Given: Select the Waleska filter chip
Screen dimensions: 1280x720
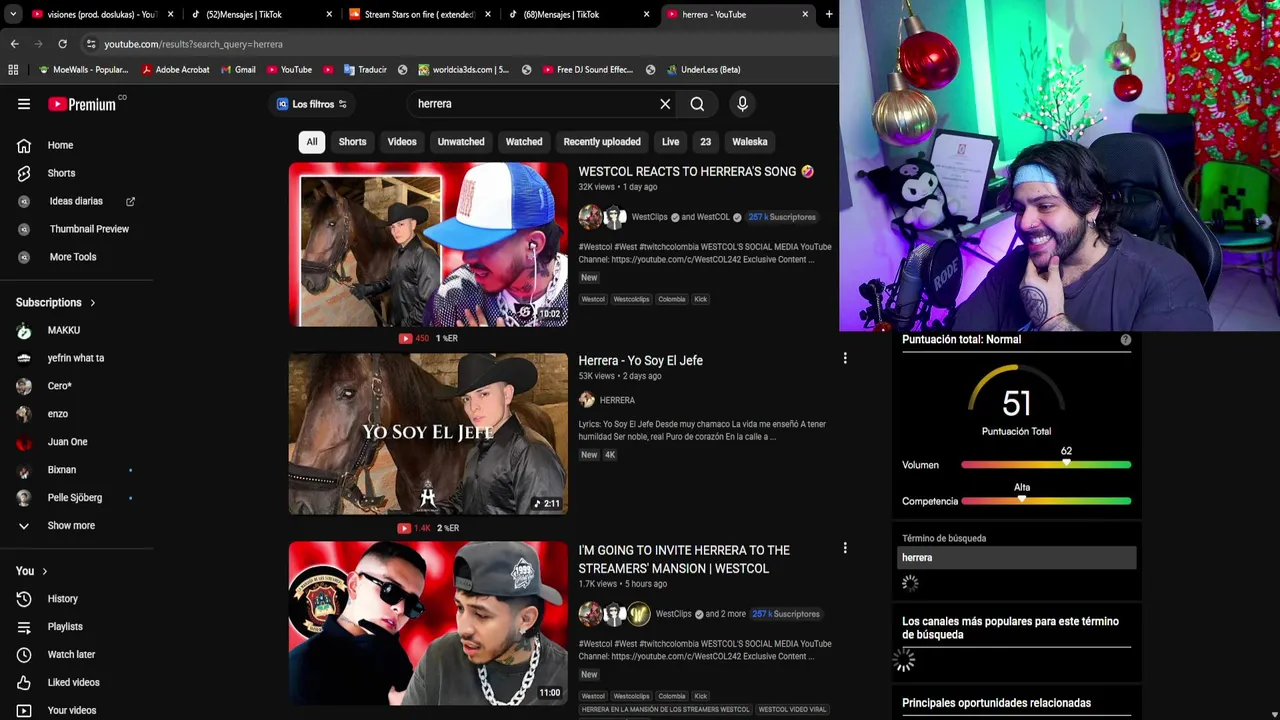Looking at the screenshot, I should [x=750, y=142].
